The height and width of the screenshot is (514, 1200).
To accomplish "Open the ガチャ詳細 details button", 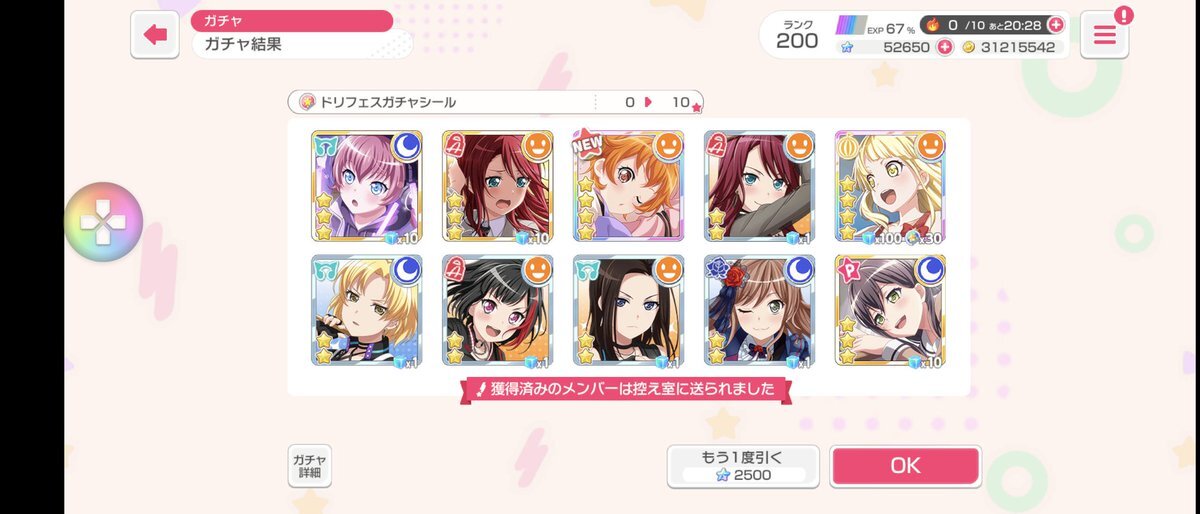I will [310, 465].
